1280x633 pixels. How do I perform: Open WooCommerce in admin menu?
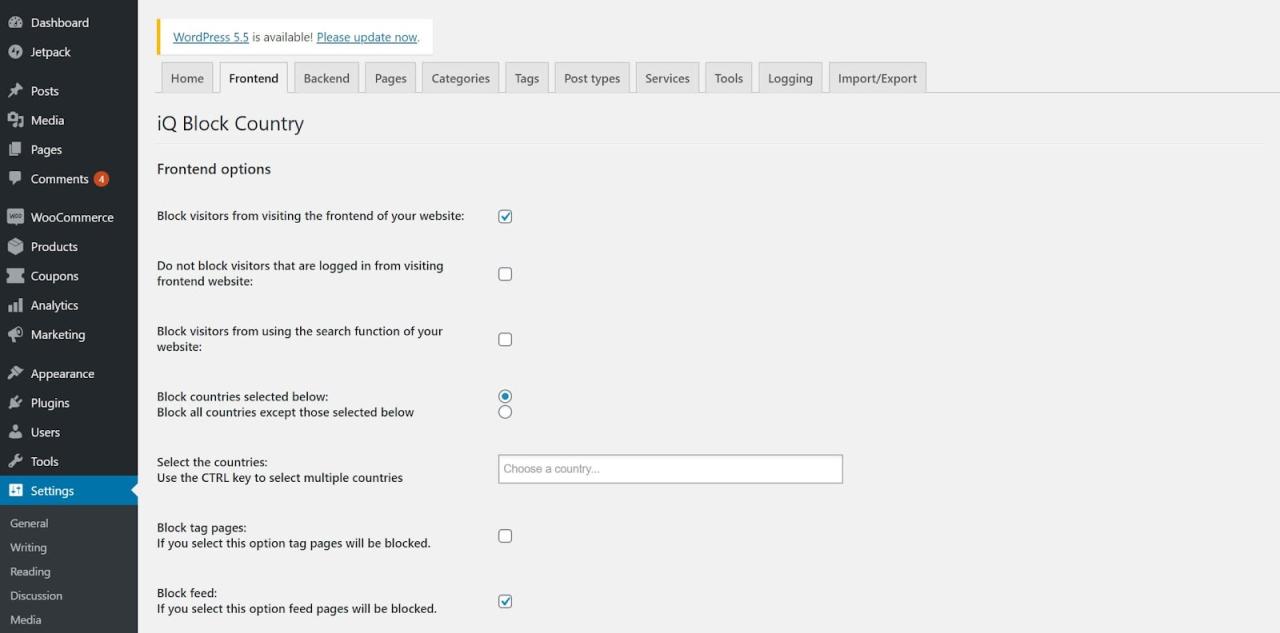(x=69, y=217)
